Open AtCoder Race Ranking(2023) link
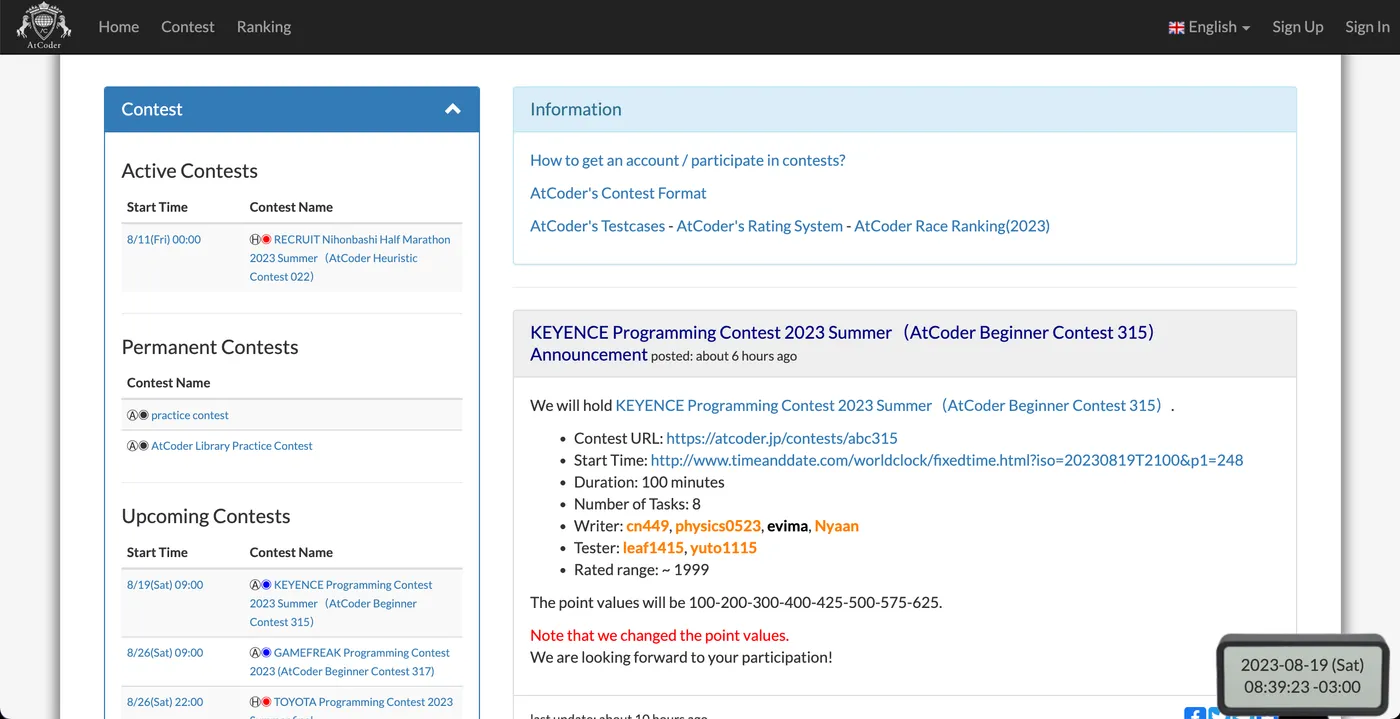The image size is (1400, 719). [952, 226]
